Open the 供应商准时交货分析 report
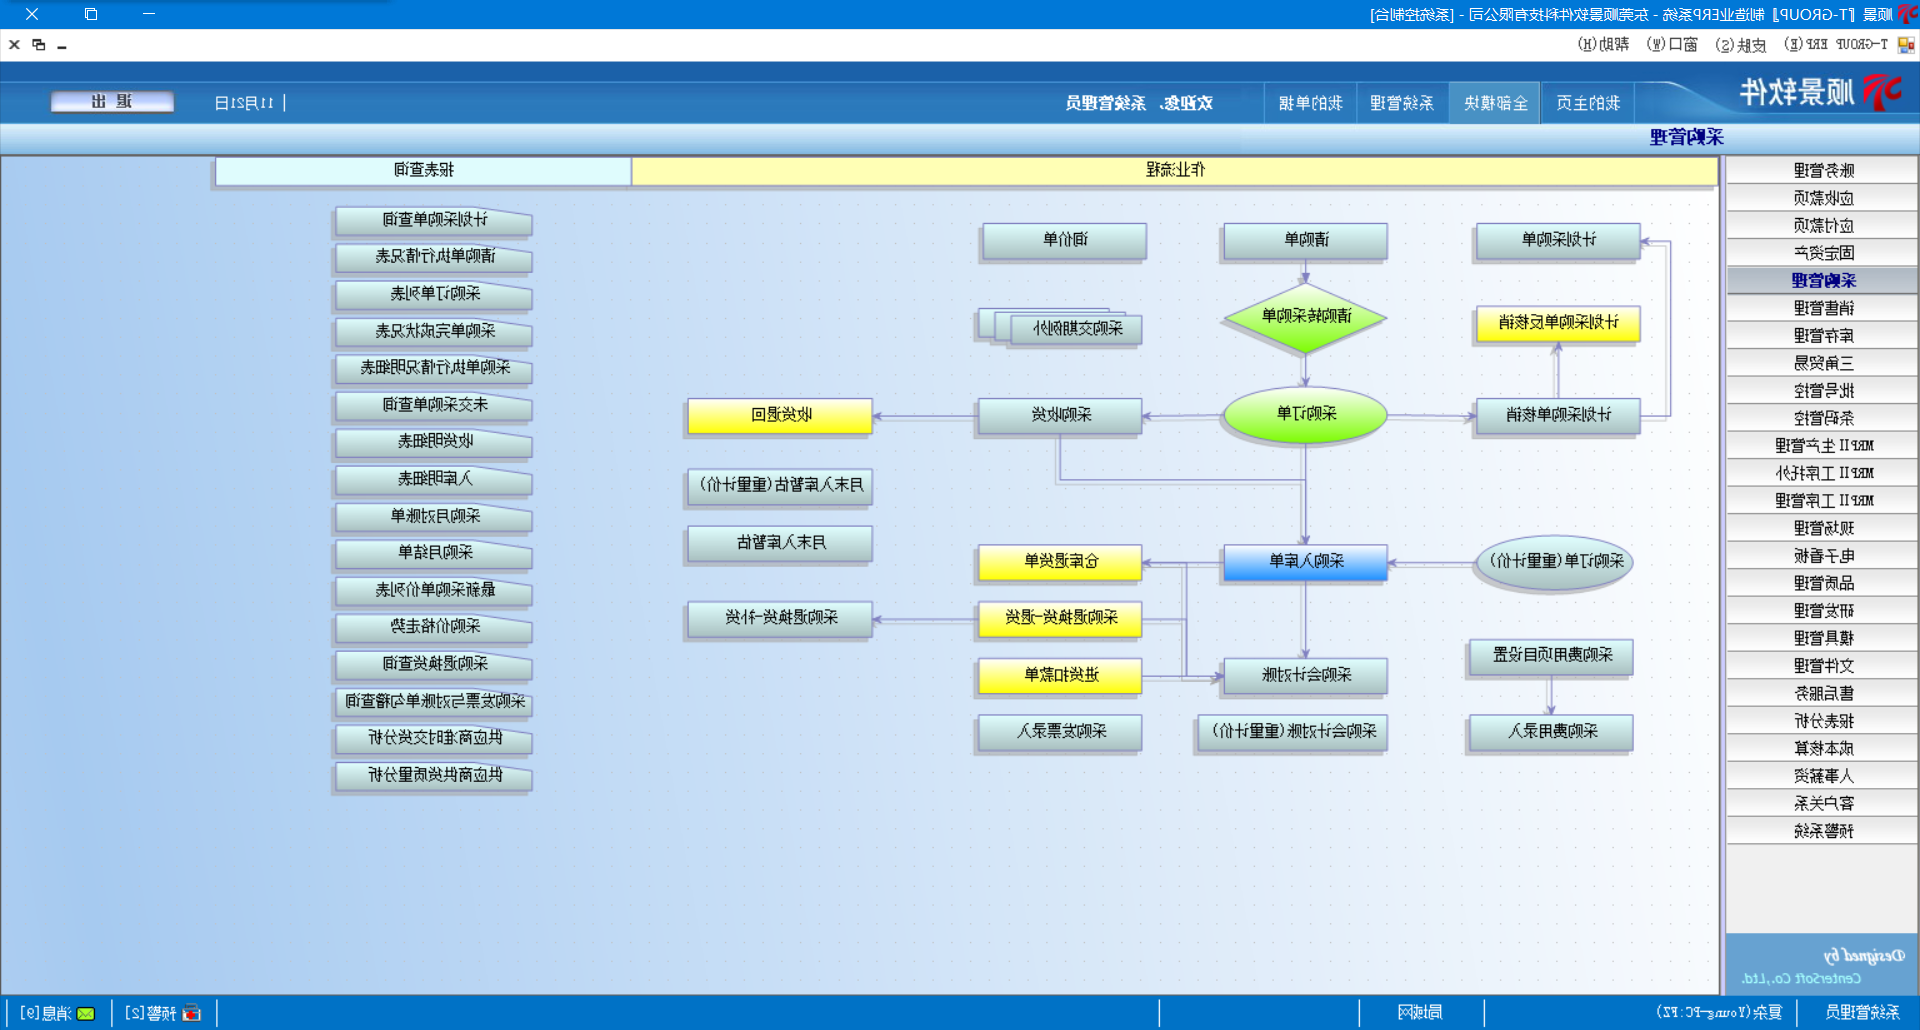 point(434,738)
